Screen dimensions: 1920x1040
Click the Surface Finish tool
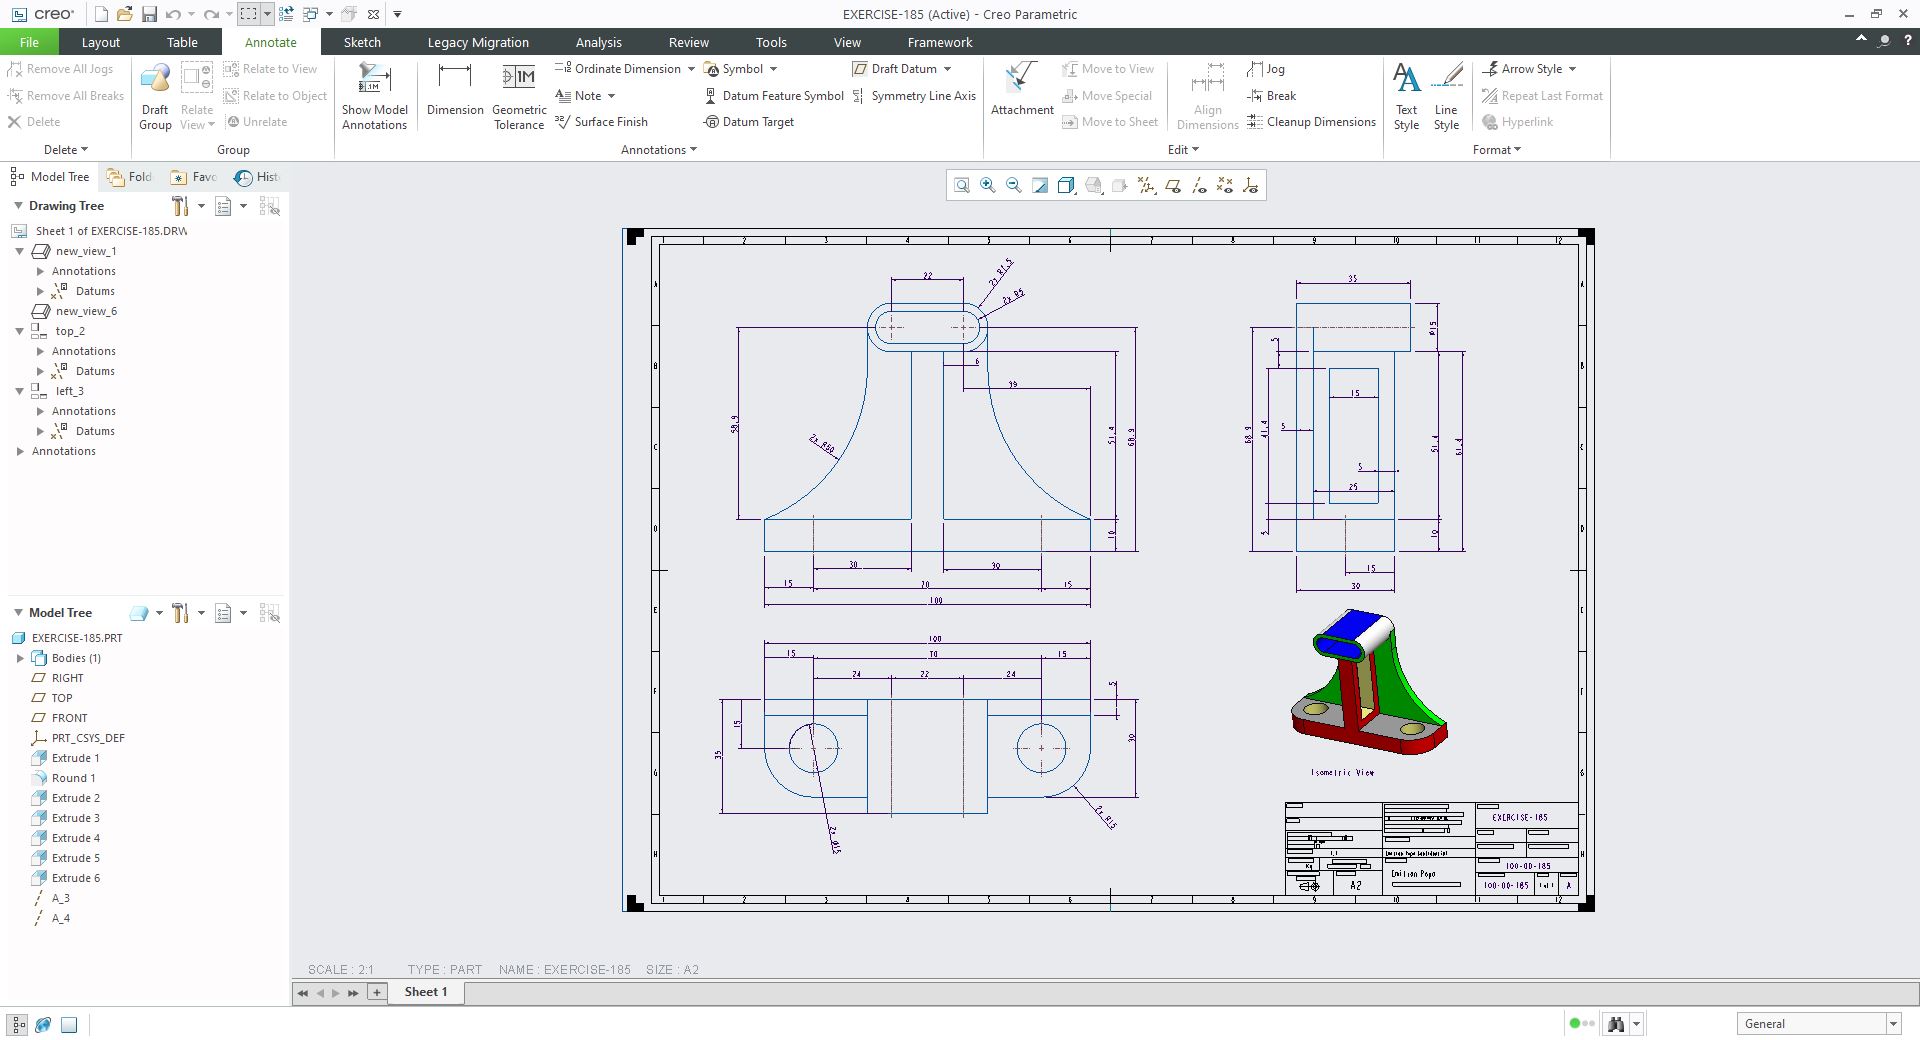[601, 122]
